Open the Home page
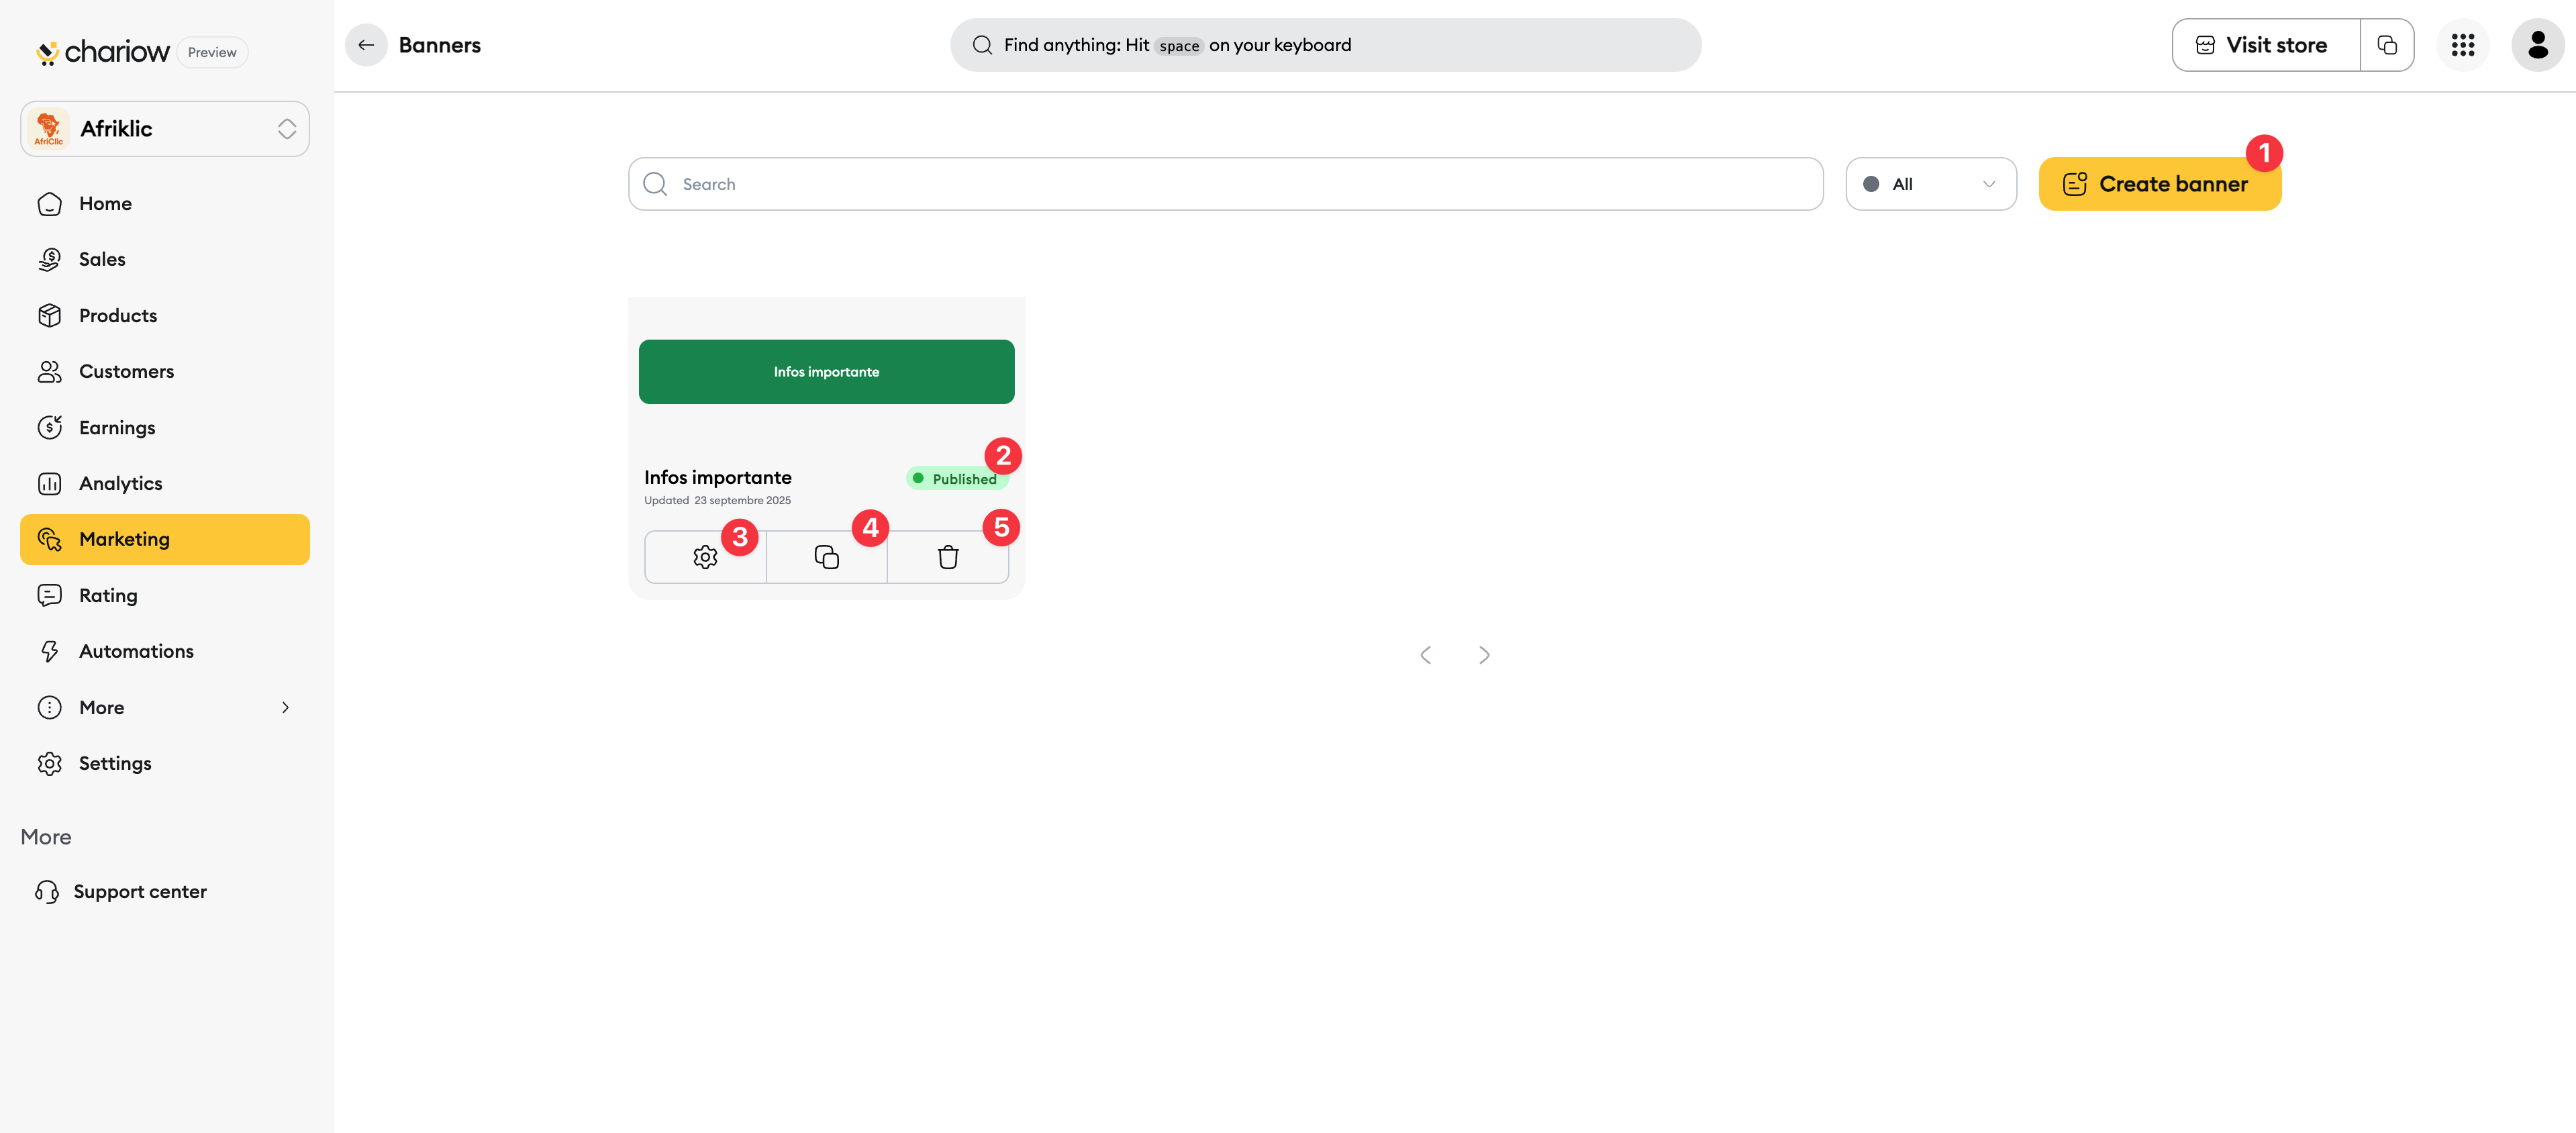The height and width of the screenshot is (1133, 2576). pyautogui.click(x=165, y=204)
